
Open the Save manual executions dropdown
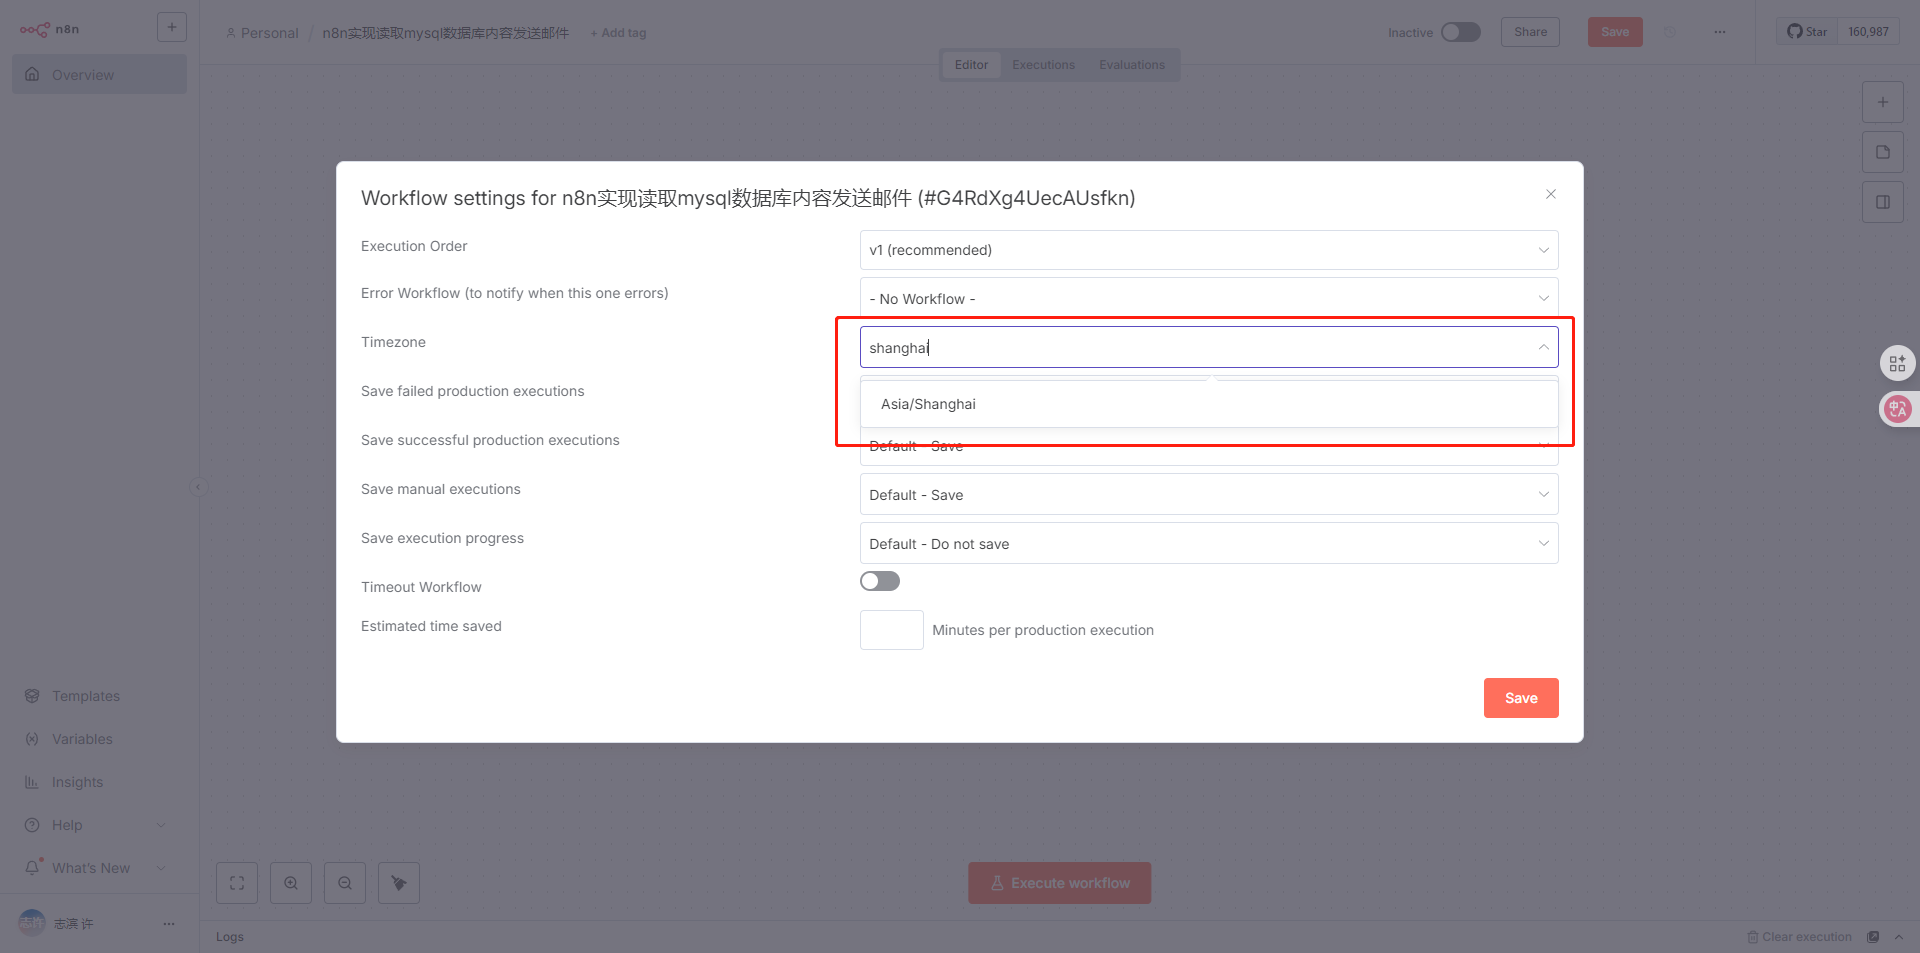[x=1208, y=495]
